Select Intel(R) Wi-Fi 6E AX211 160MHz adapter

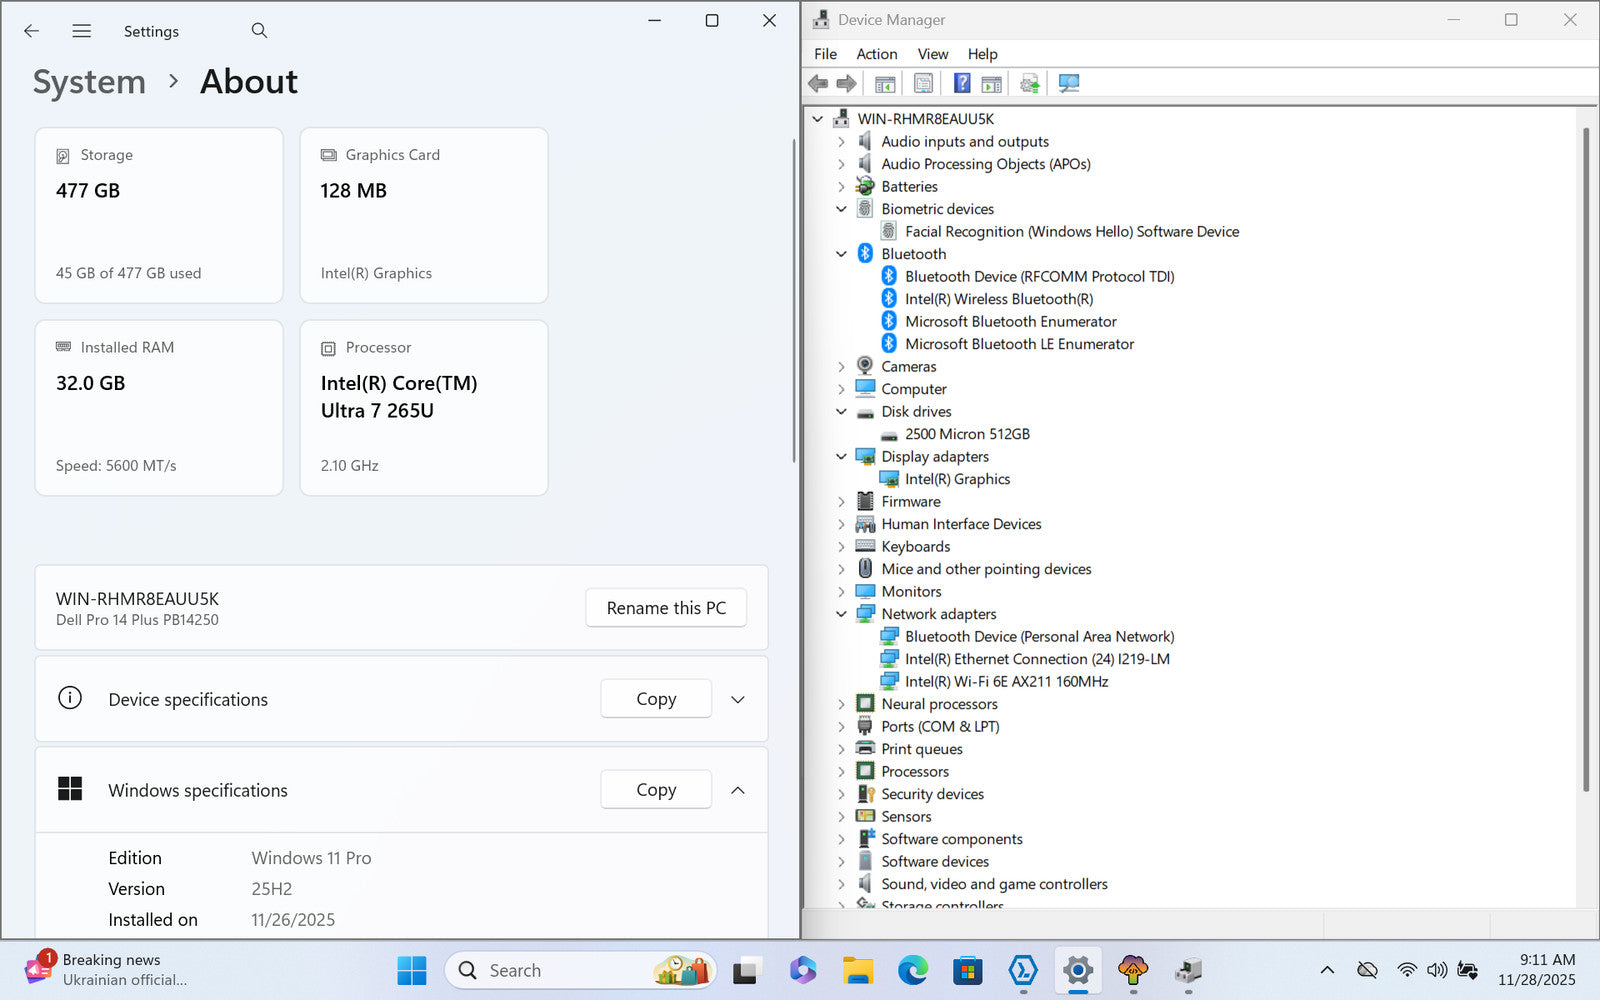click(x=1006, y=682)
